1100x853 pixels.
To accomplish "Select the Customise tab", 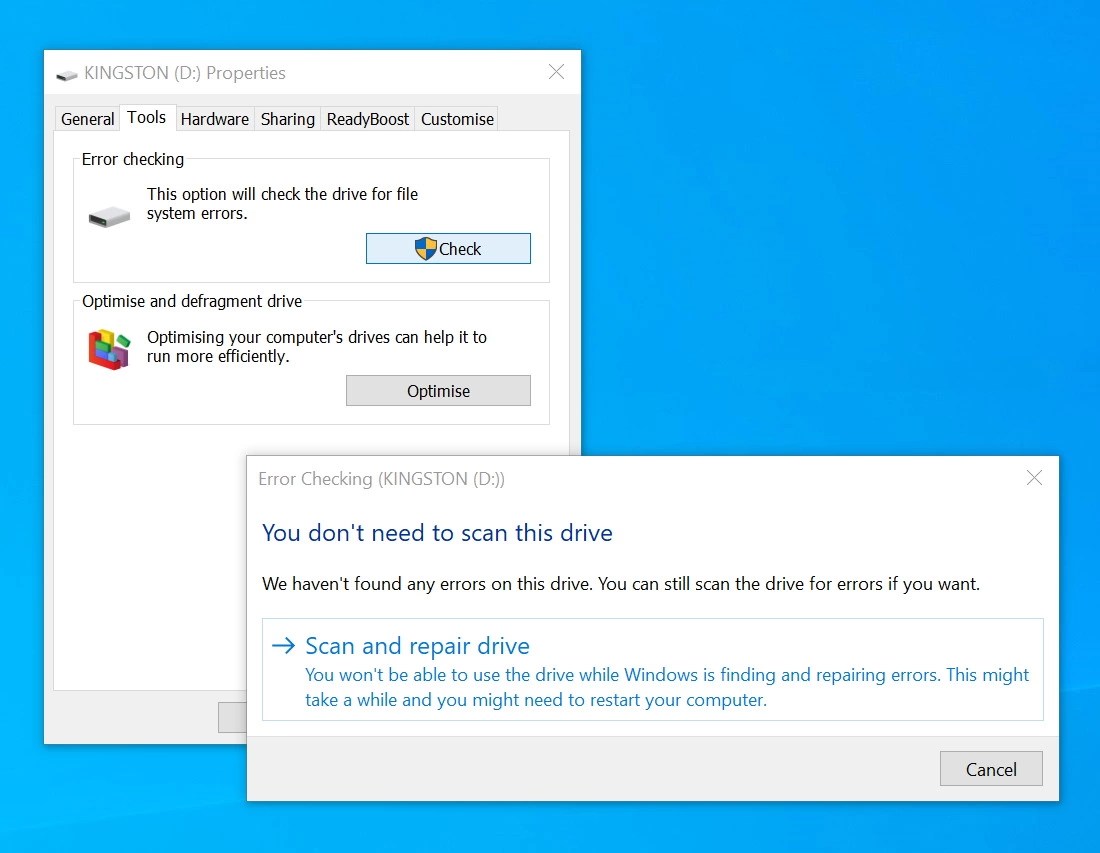I will 456,118.
